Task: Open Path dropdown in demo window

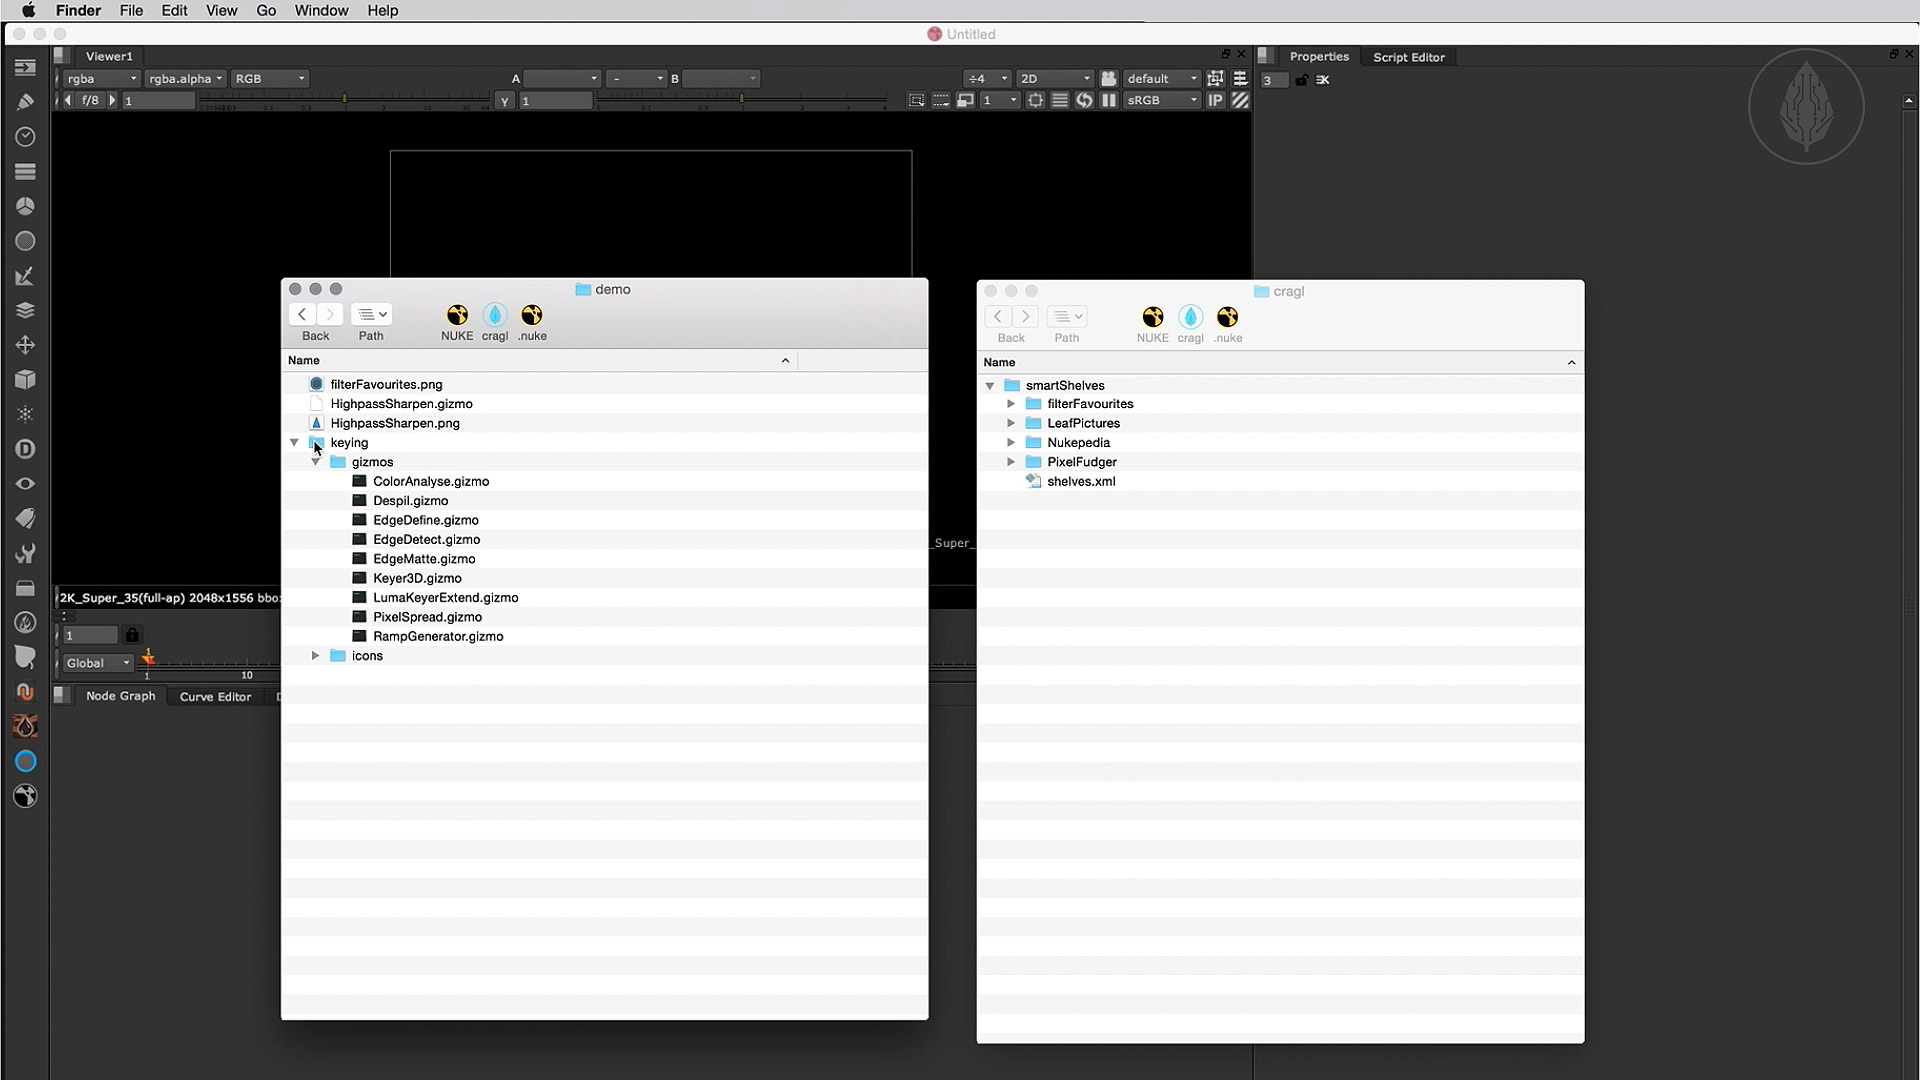Action: (371, 314)
